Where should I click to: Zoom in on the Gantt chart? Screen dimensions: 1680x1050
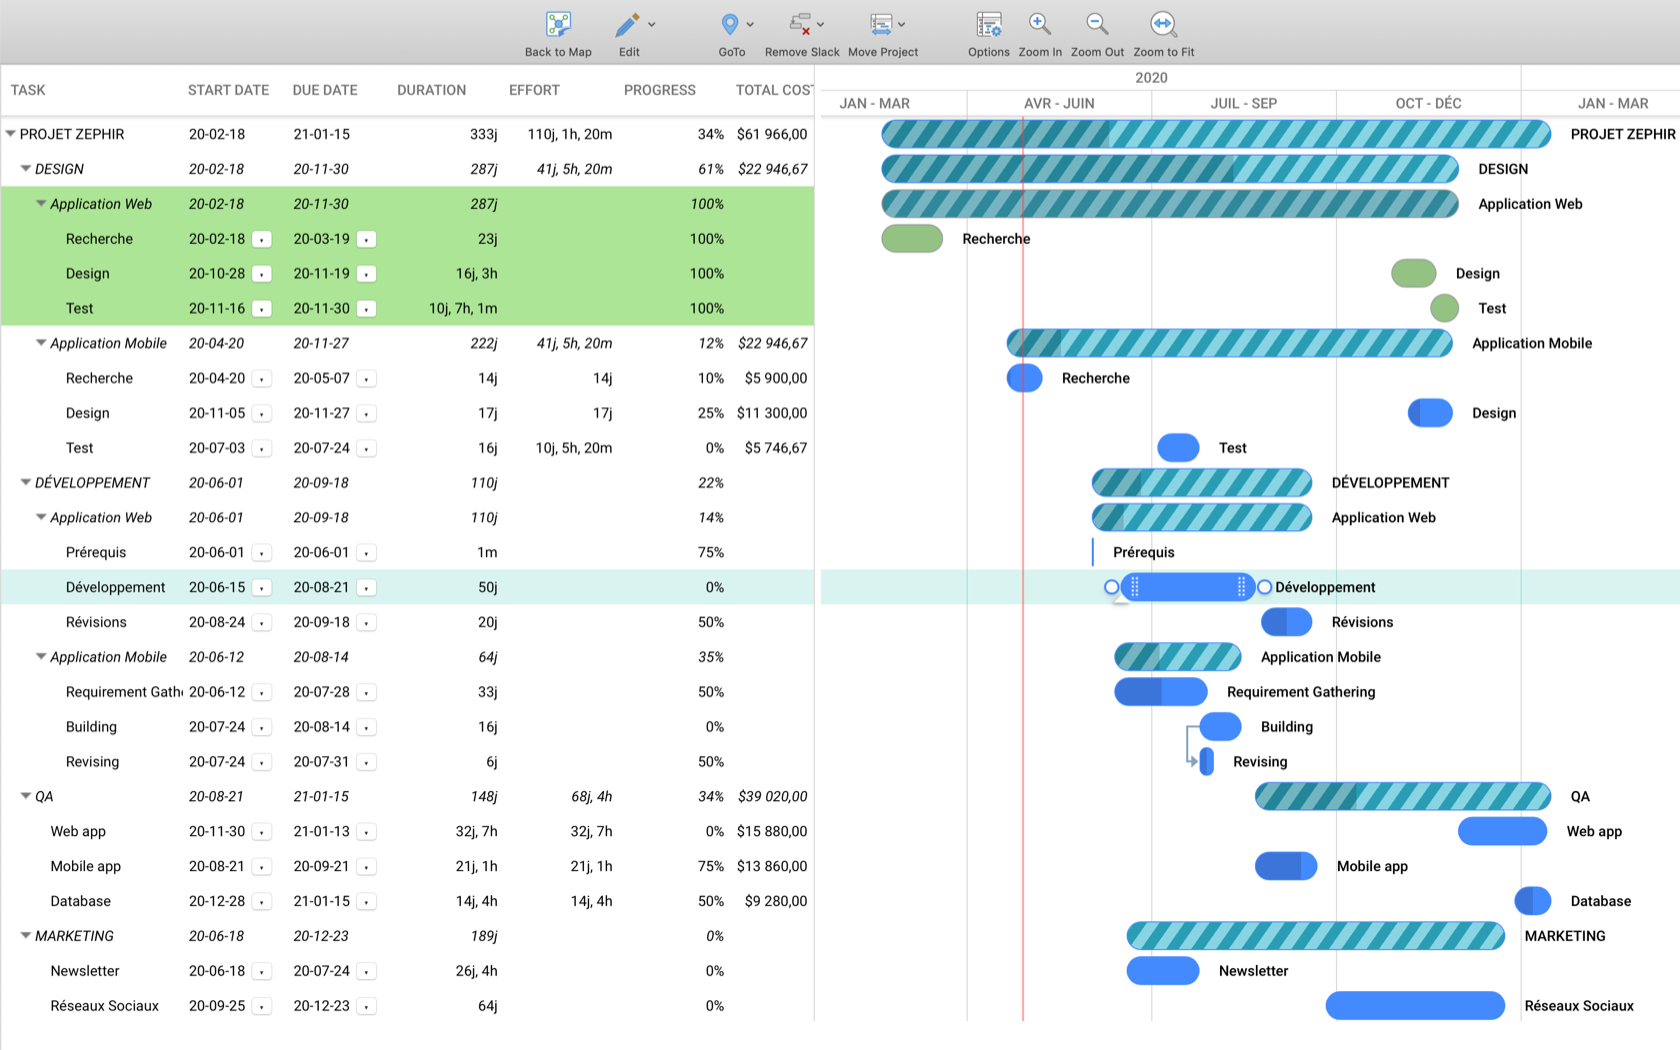(x=1039, y=23)
